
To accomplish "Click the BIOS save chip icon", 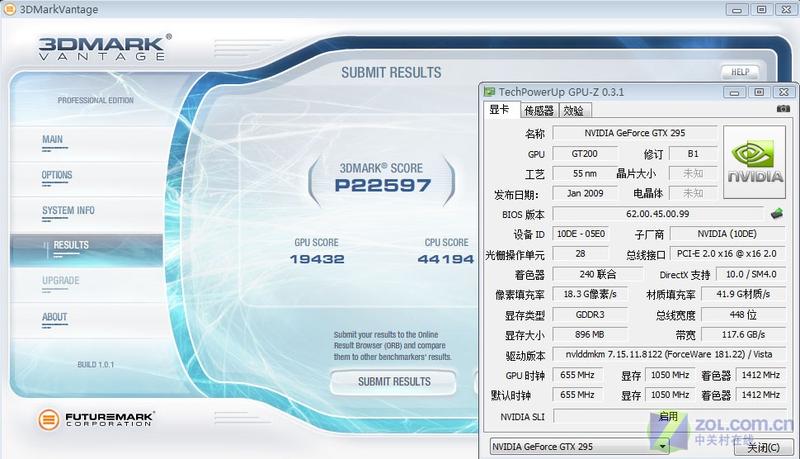I will click(777, 214).
